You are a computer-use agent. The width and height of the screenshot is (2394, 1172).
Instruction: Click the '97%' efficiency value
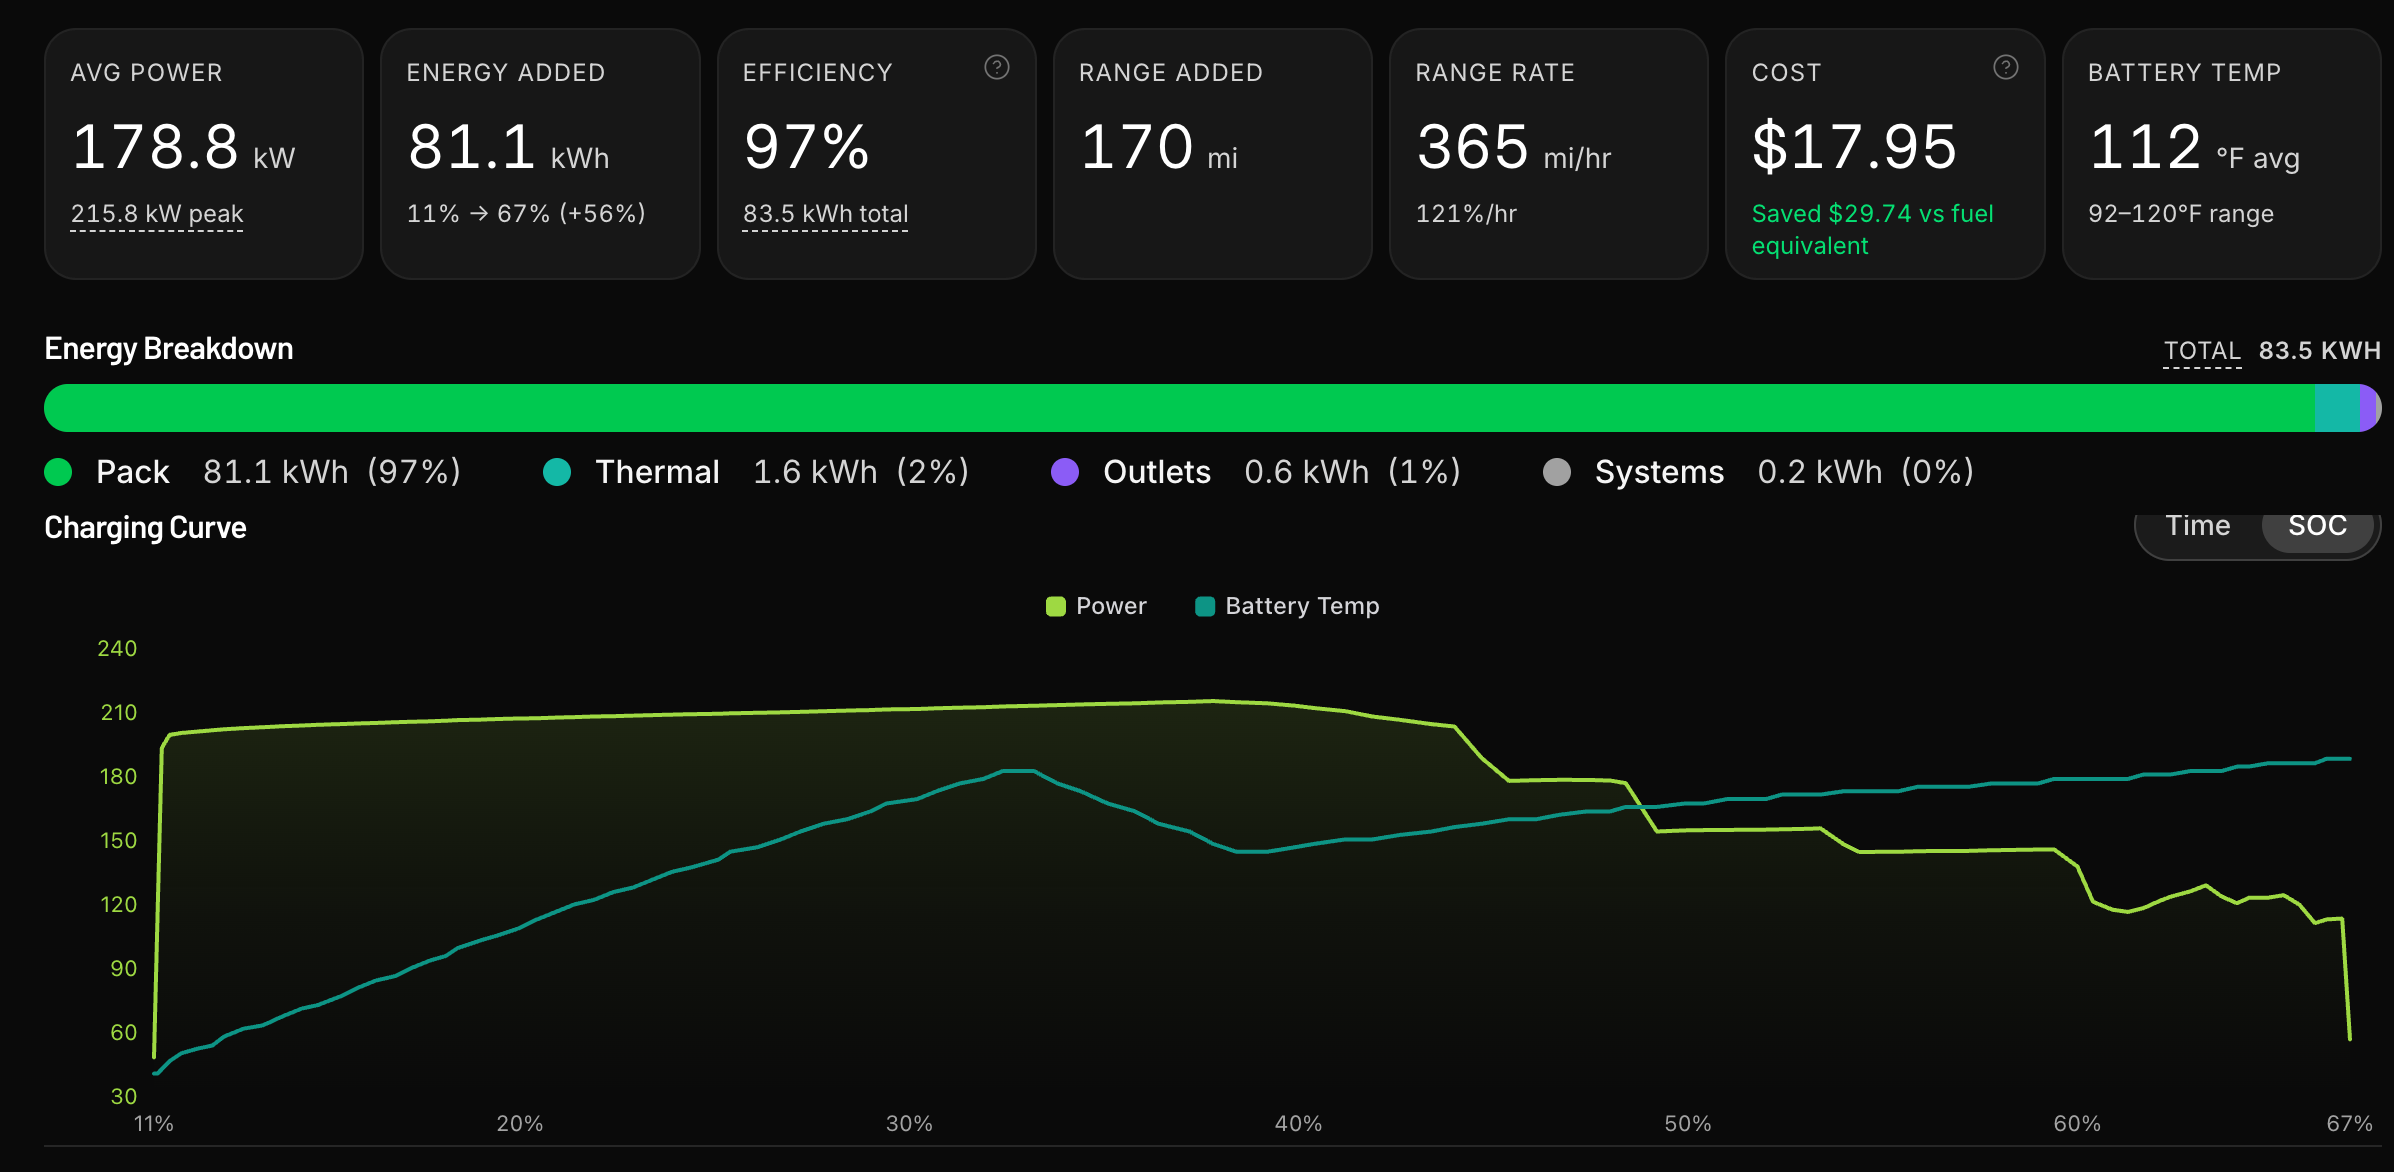807,147
